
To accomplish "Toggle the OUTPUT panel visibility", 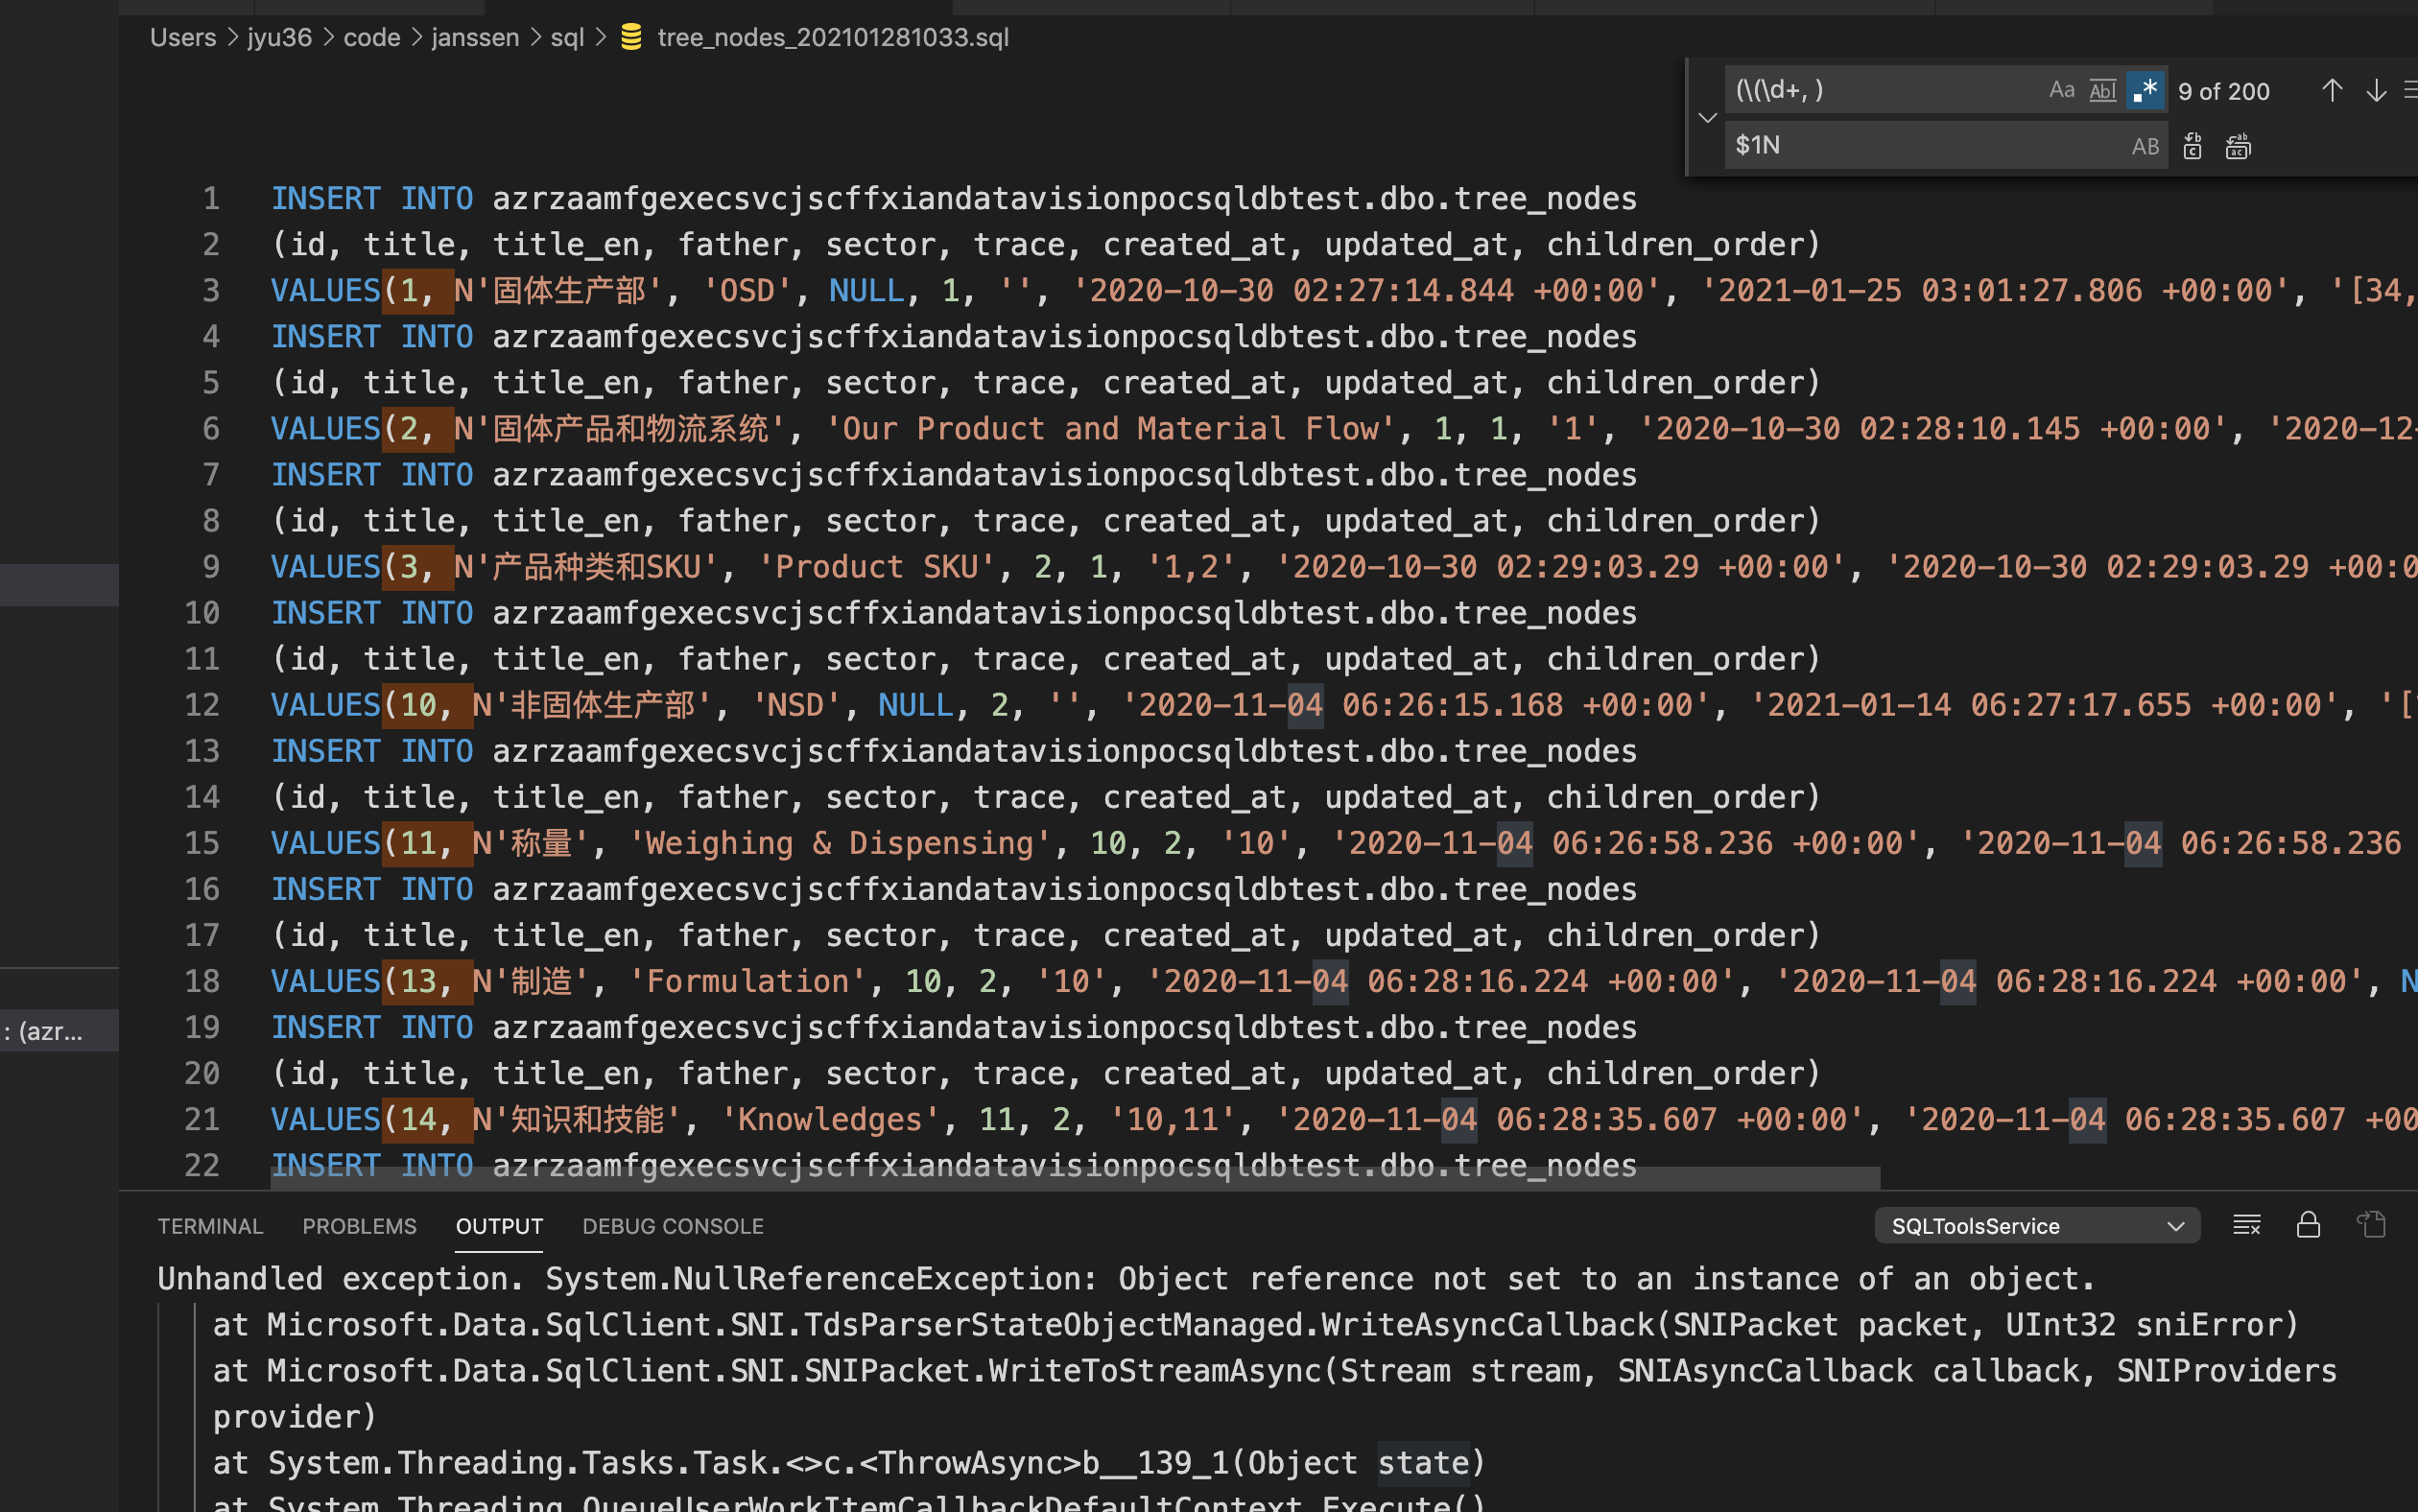I will point(500,1226).
